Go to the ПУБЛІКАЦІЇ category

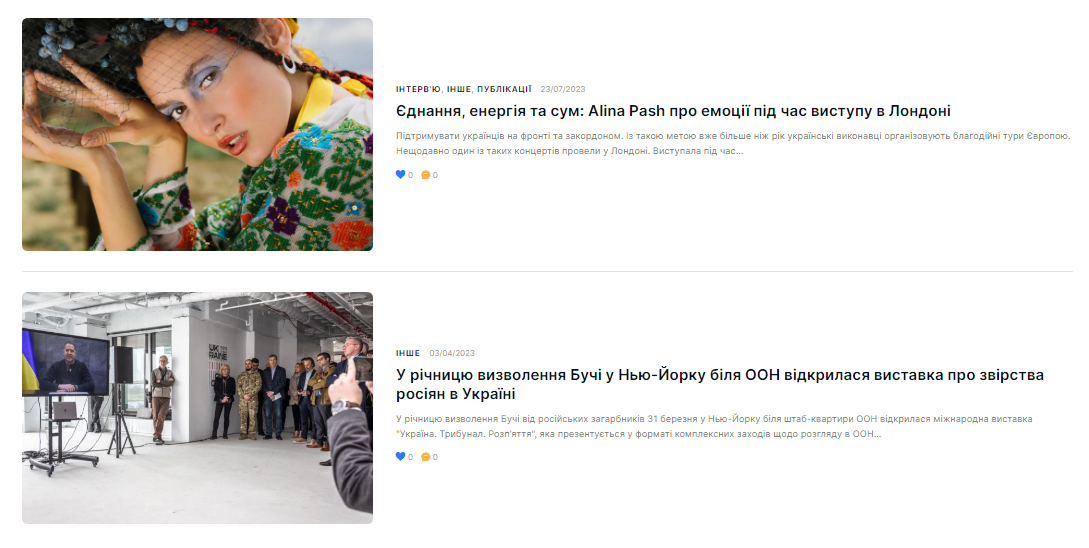[504, 89]
